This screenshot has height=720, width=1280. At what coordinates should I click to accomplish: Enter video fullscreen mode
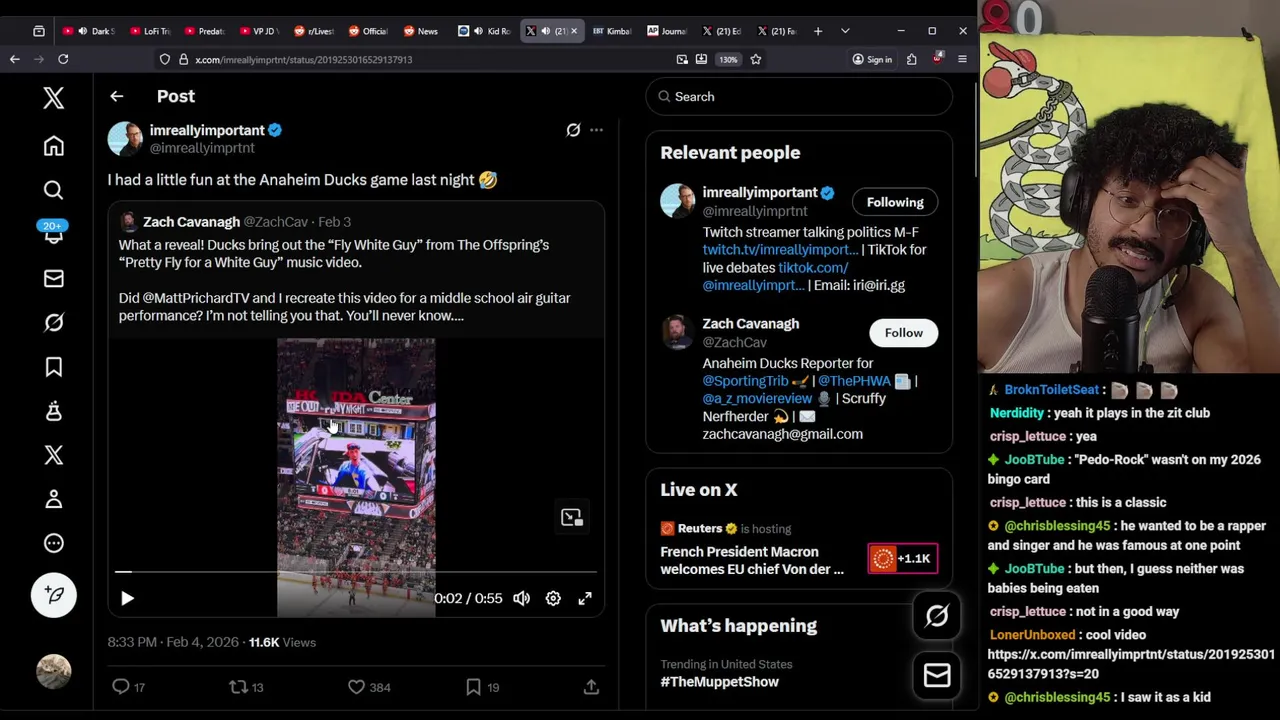click(x=585, y=598)
